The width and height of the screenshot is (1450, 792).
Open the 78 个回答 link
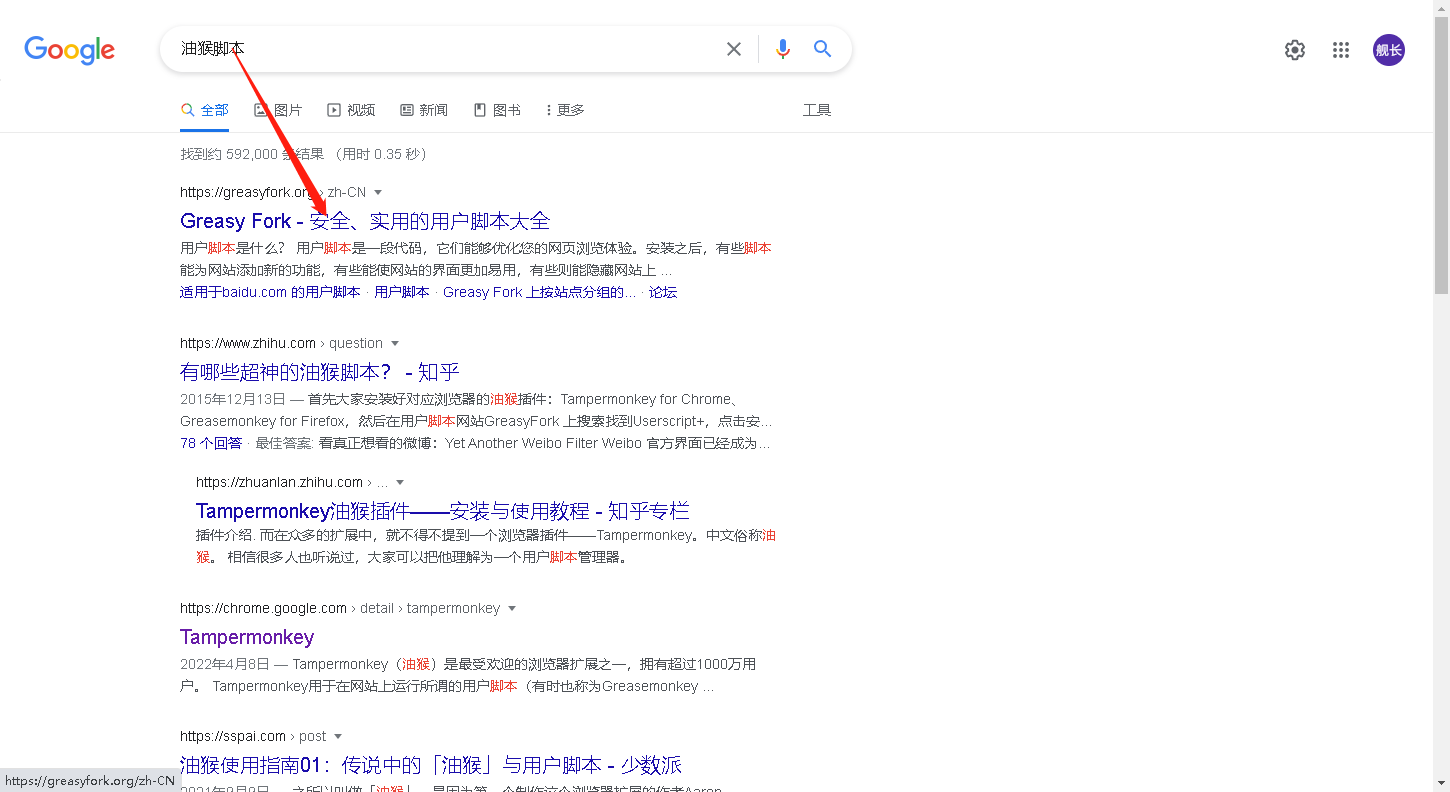tap(211, 443)
